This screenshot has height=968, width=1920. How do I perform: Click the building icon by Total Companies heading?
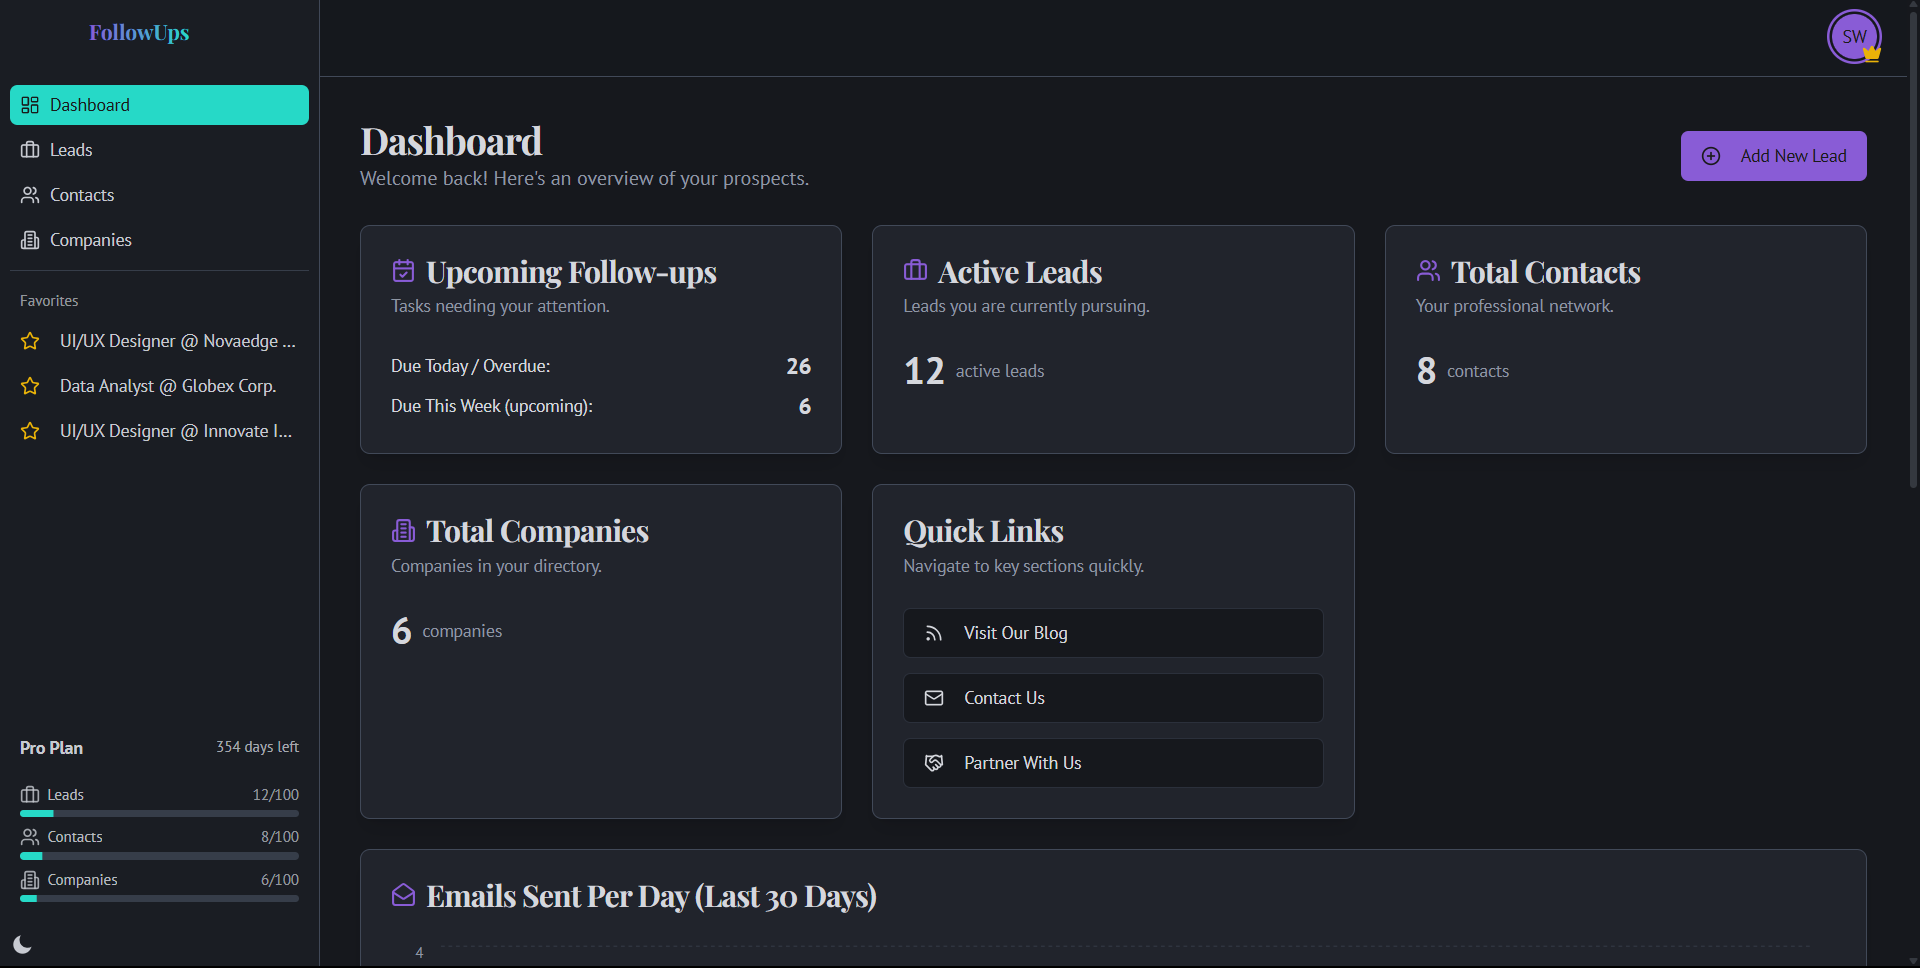[x=403, y=530]
